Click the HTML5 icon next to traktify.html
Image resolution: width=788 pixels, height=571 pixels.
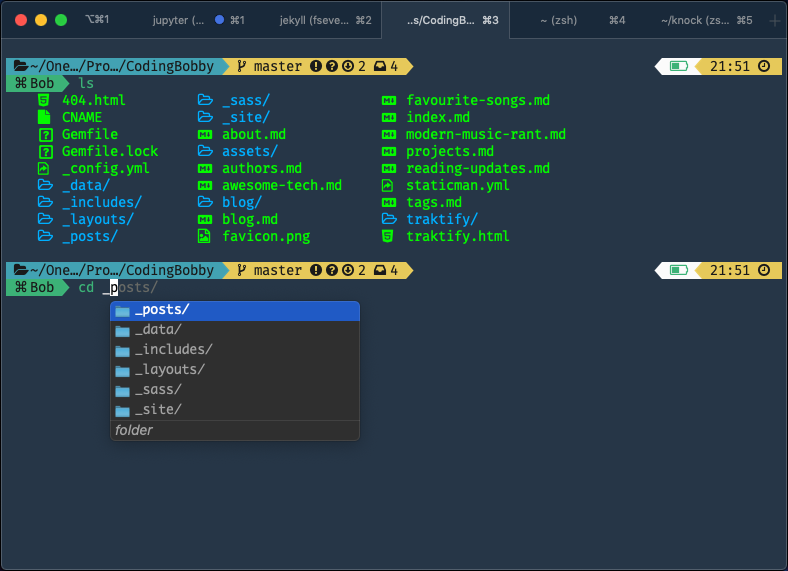tap(387, 236)
